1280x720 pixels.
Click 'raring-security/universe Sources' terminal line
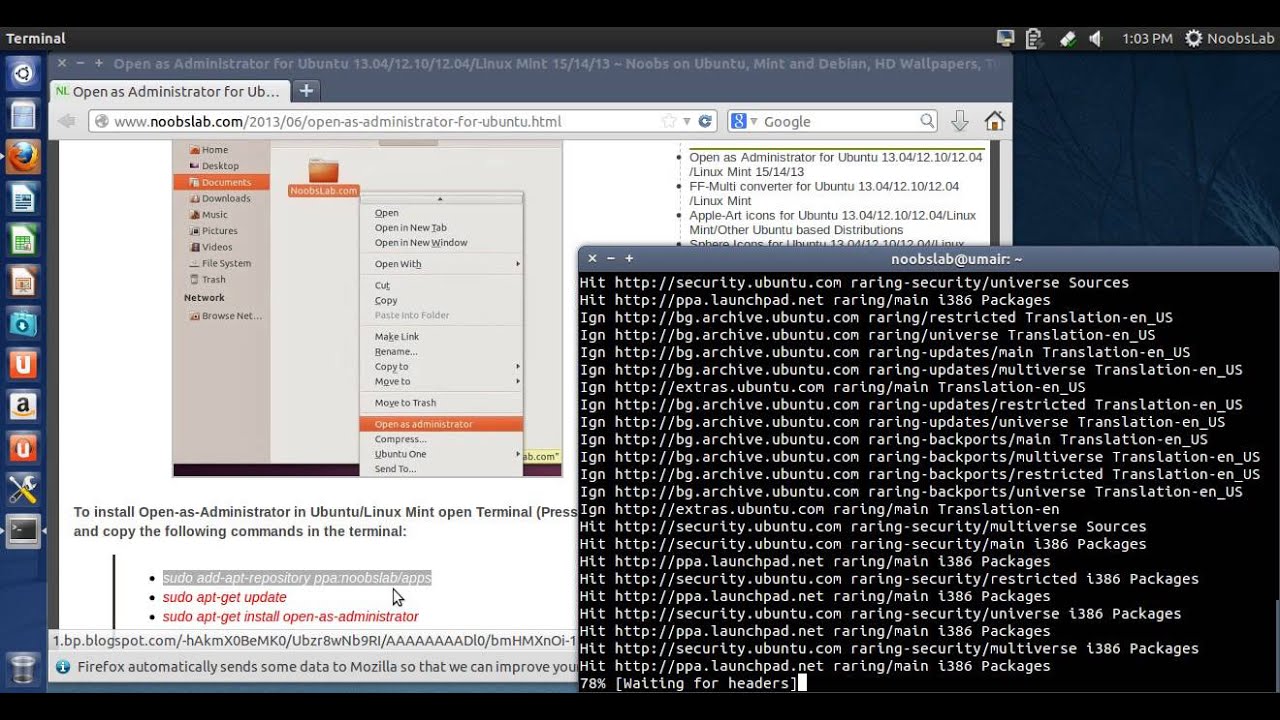tap(854, 283)
